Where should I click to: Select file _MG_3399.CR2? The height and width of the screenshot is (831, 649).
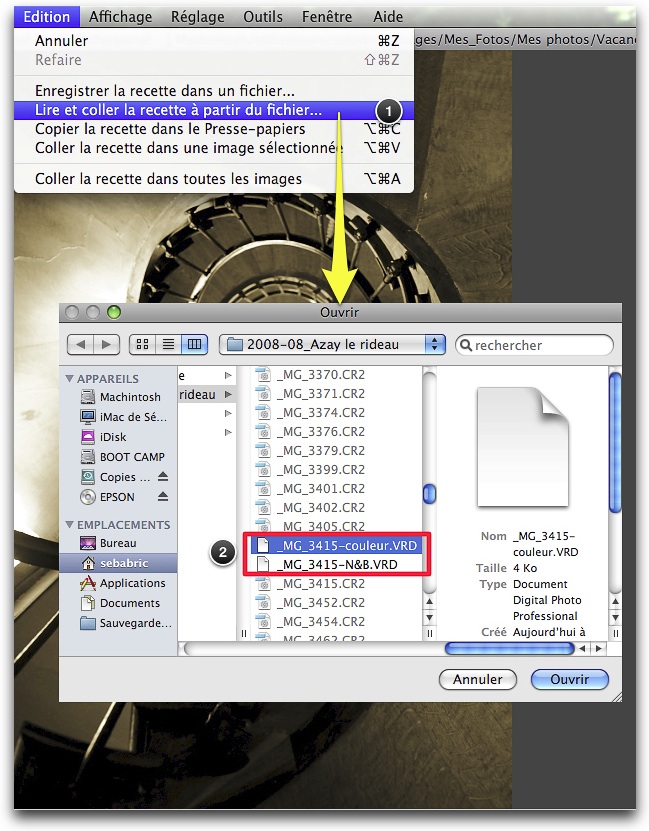click(x=336, y=470)
